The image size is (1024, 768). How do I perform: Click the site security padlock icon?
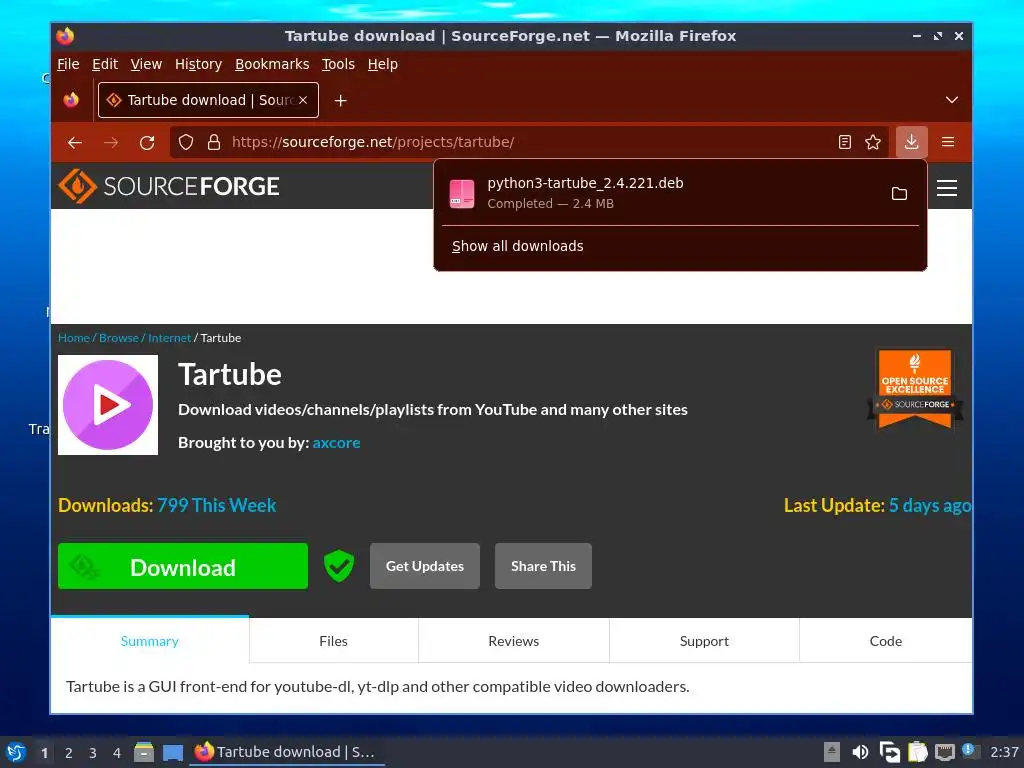point(214,142)
